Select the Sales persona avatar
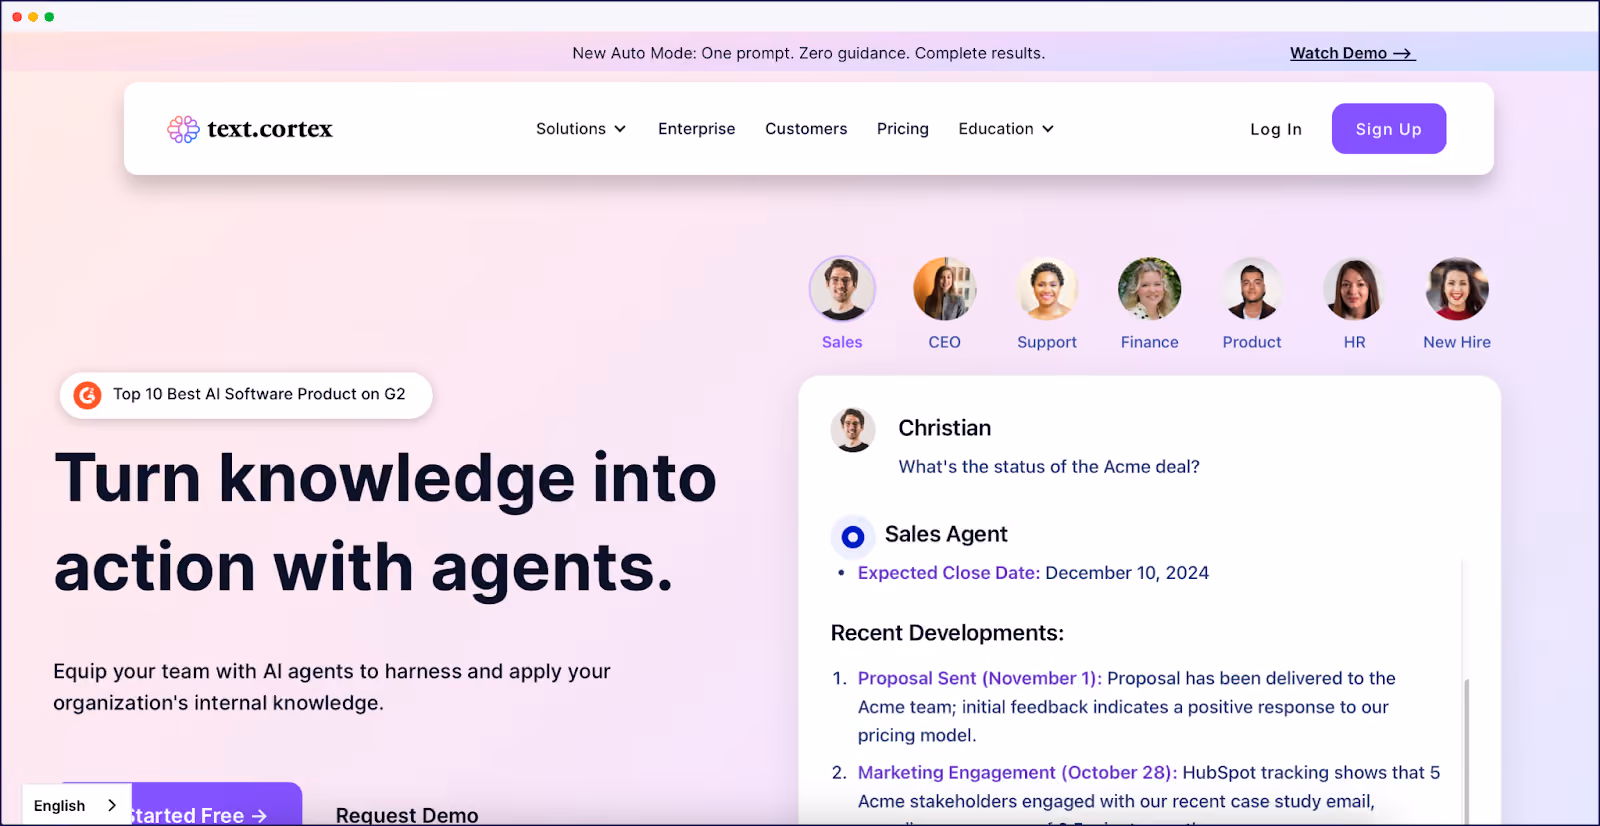The width and height of the screenshot is (1600, 826). pyautogui.click(x=842, y=289)
